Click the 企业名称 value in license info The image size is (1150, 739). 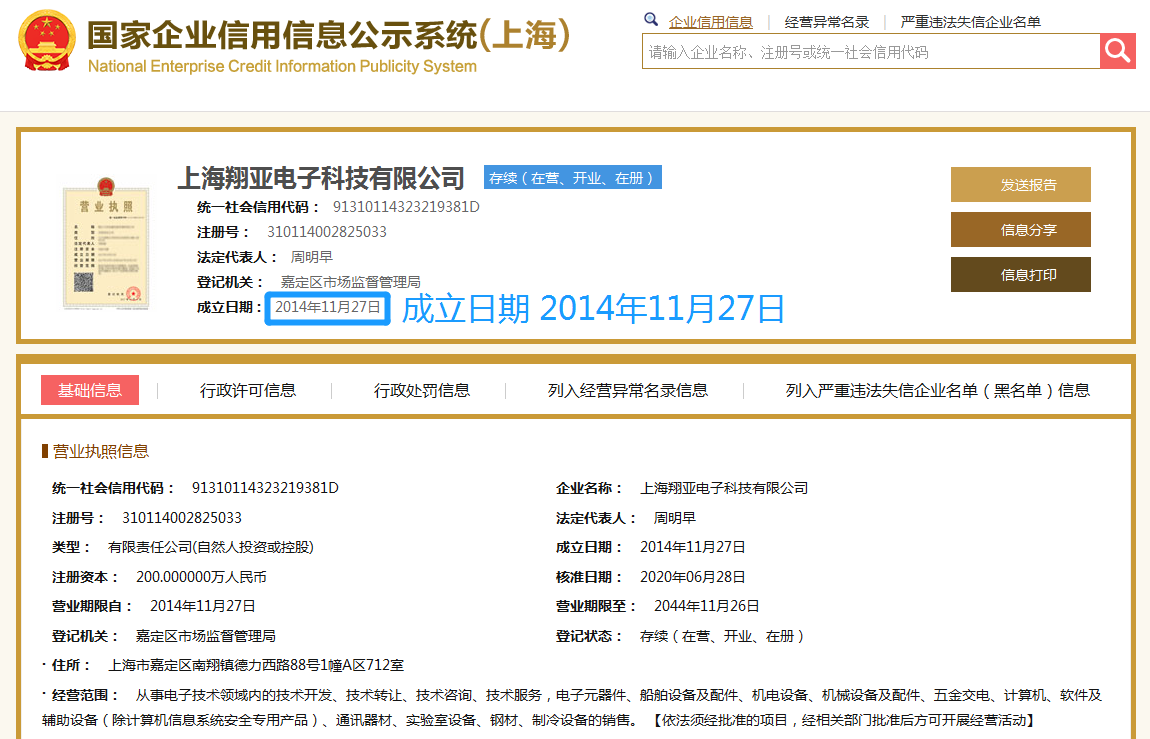pos(724,488)
